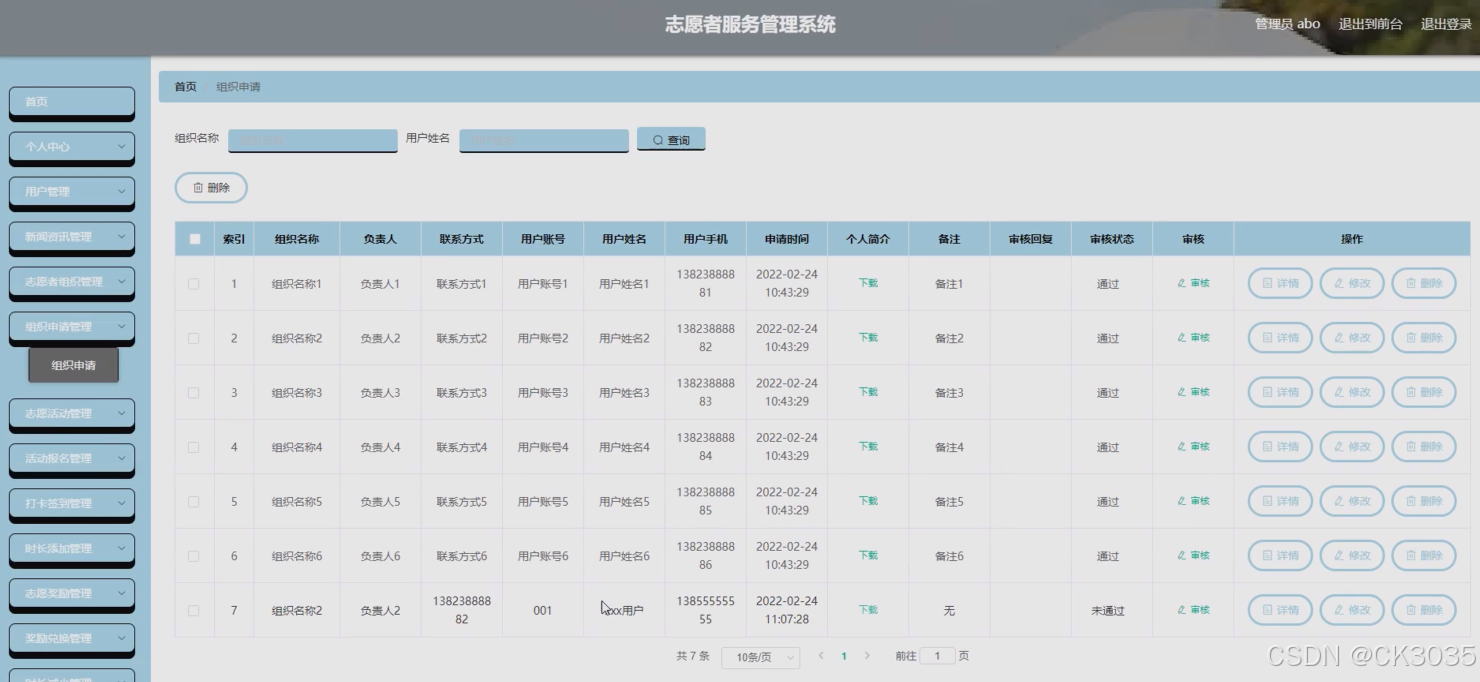Check the box for row 组织名称6
This screenshot has width=1480, height=682.
pyautogui.click(x=194, y=556)
